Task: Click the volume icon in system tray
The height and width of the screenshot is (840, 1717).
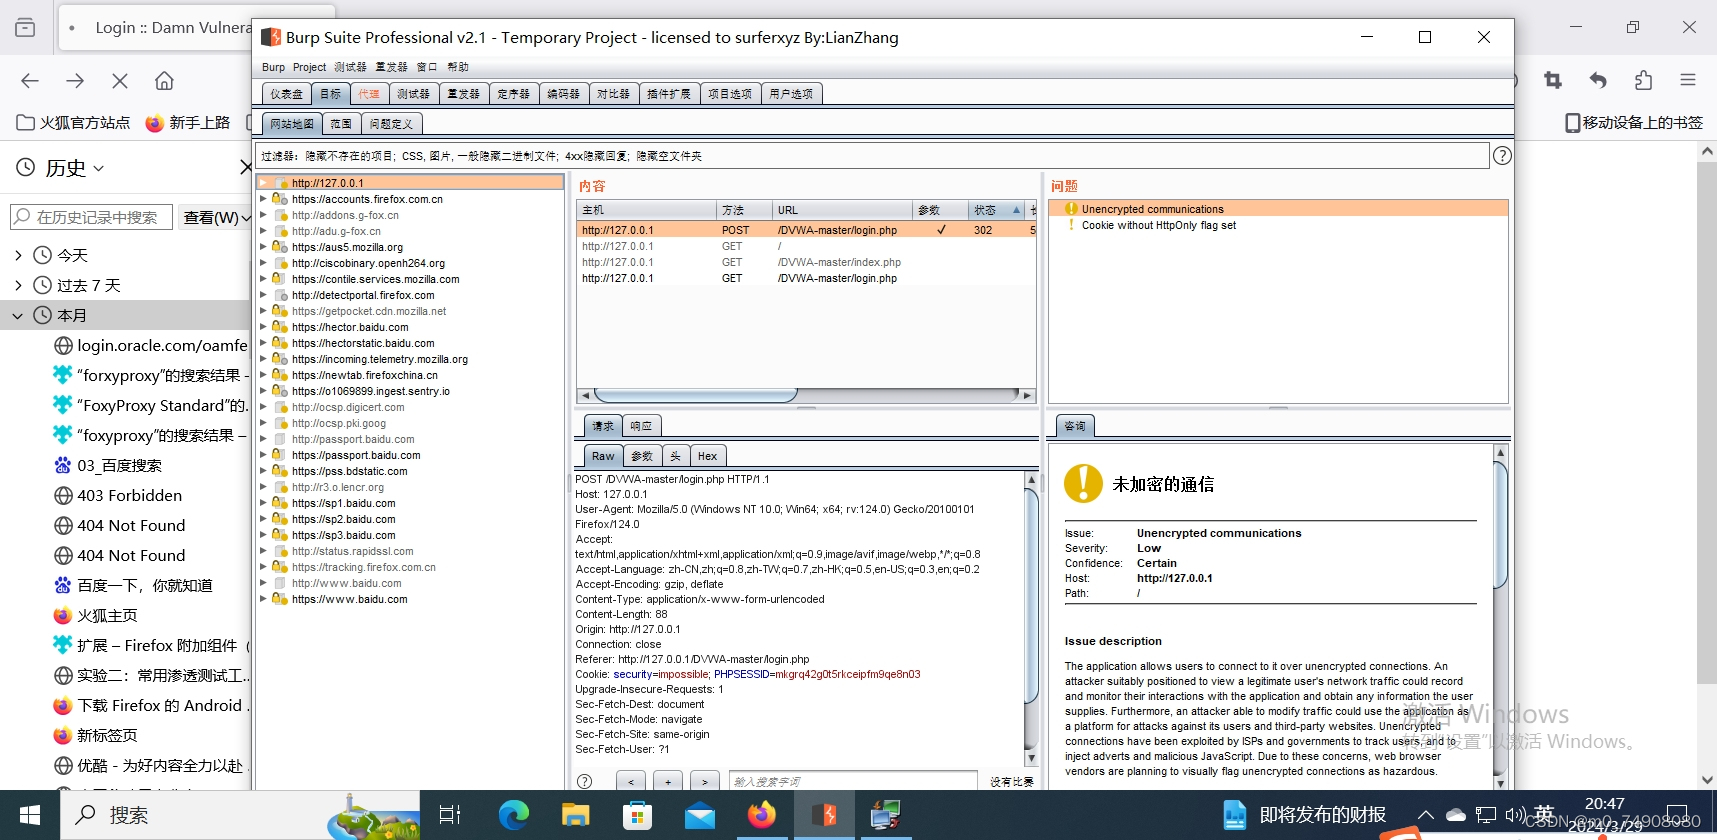Action: pos(1515,815)
